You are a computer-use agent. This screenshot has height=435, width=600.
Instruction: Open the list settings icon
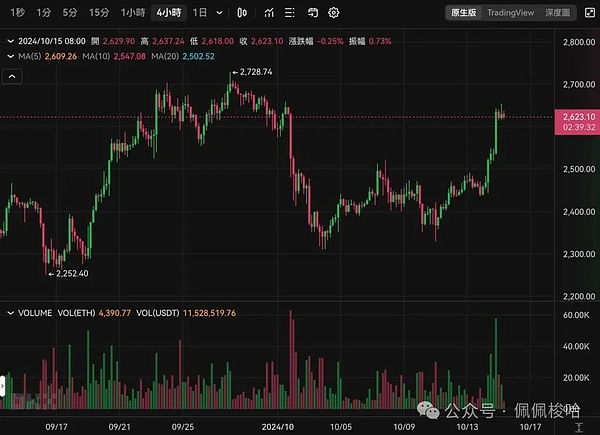click(x=290, y=13)
